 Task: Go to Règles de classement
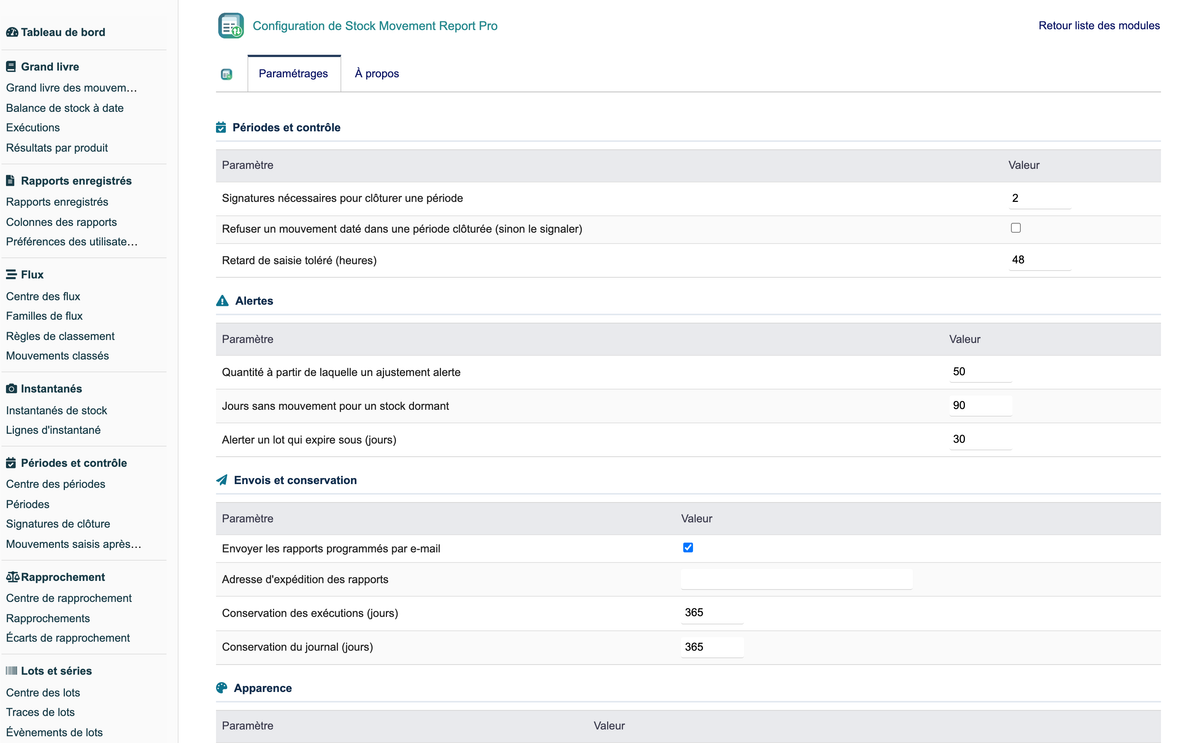pos(60,336)
